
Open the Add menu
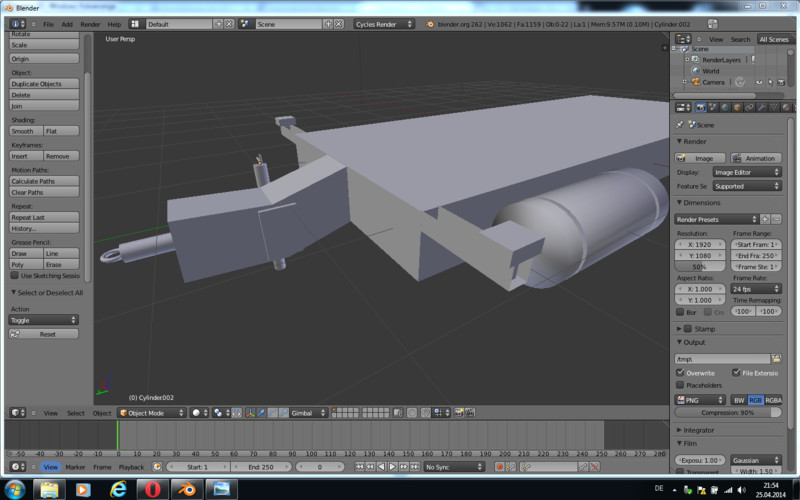coord(67,24)
